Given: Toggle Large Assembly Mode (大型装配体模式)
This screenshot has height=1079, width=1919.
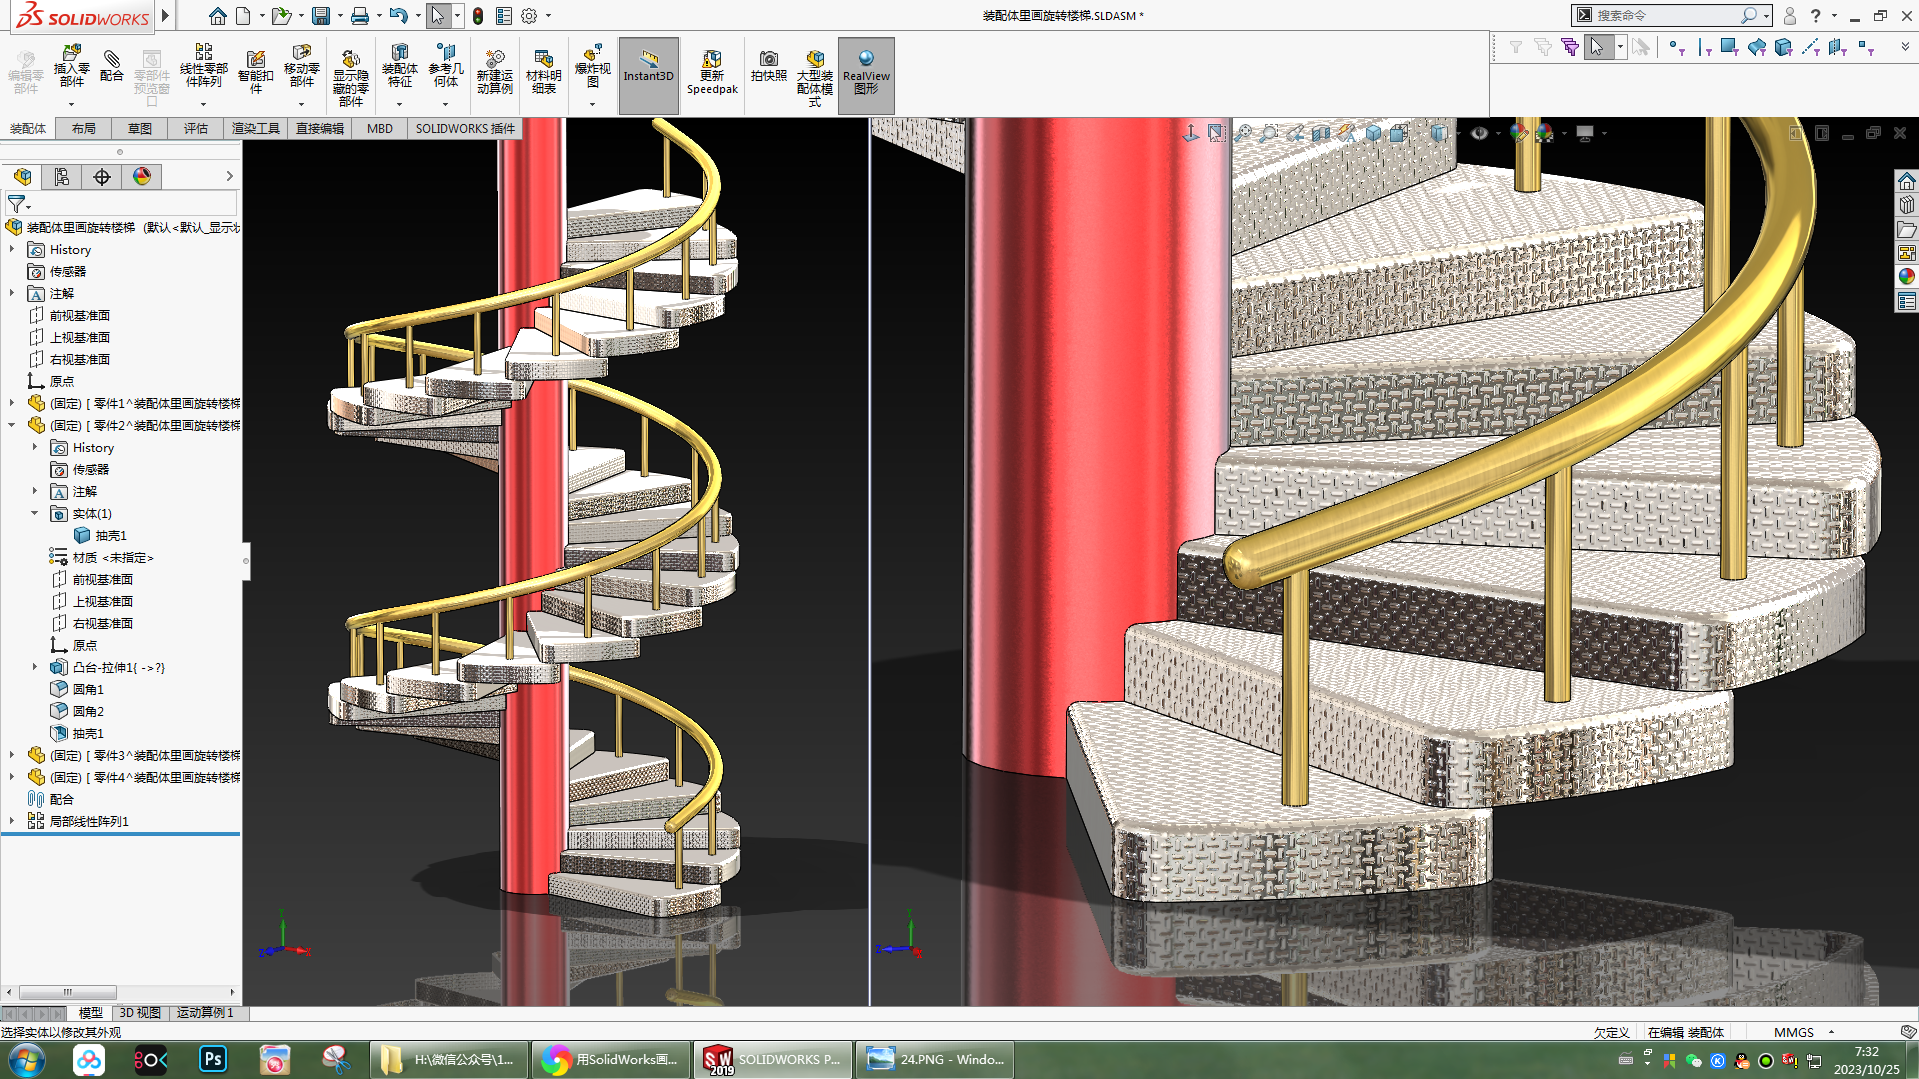Looking at the screenshot, I should [815, 77].
